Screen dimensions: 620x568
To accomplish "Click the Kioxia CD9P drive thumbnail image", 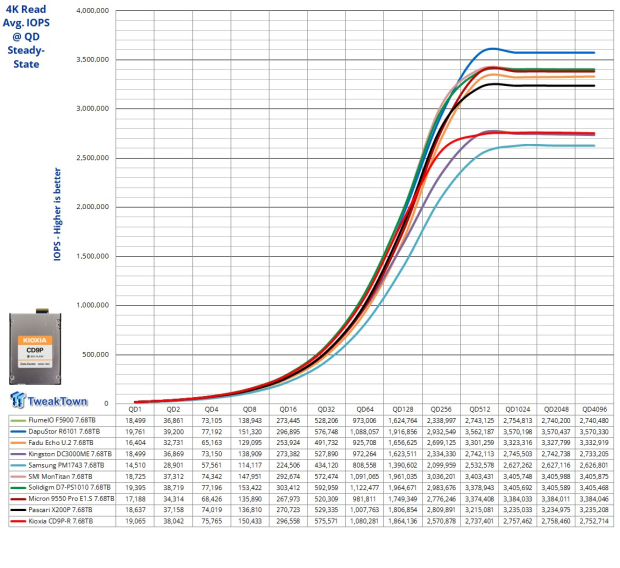I will [x=35, y=346].
